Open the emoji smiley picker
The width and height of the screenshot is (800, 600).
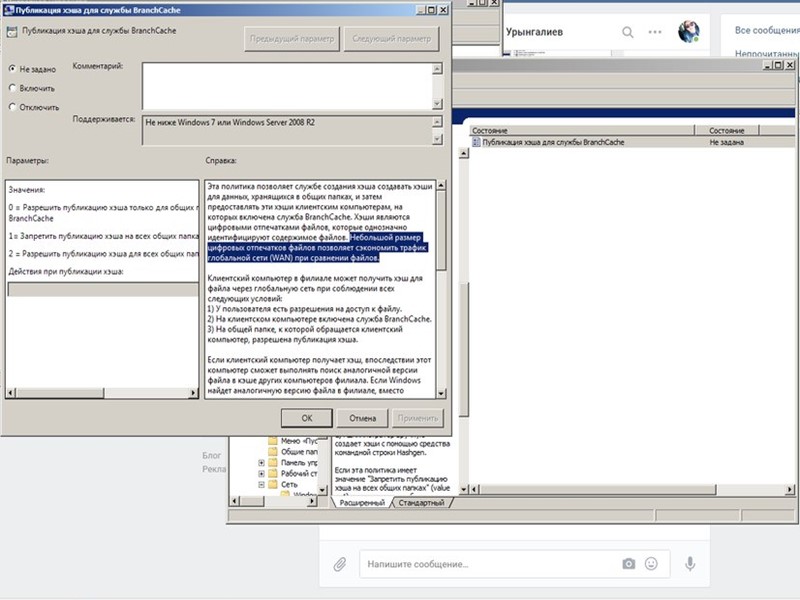[x=651, y=564]
